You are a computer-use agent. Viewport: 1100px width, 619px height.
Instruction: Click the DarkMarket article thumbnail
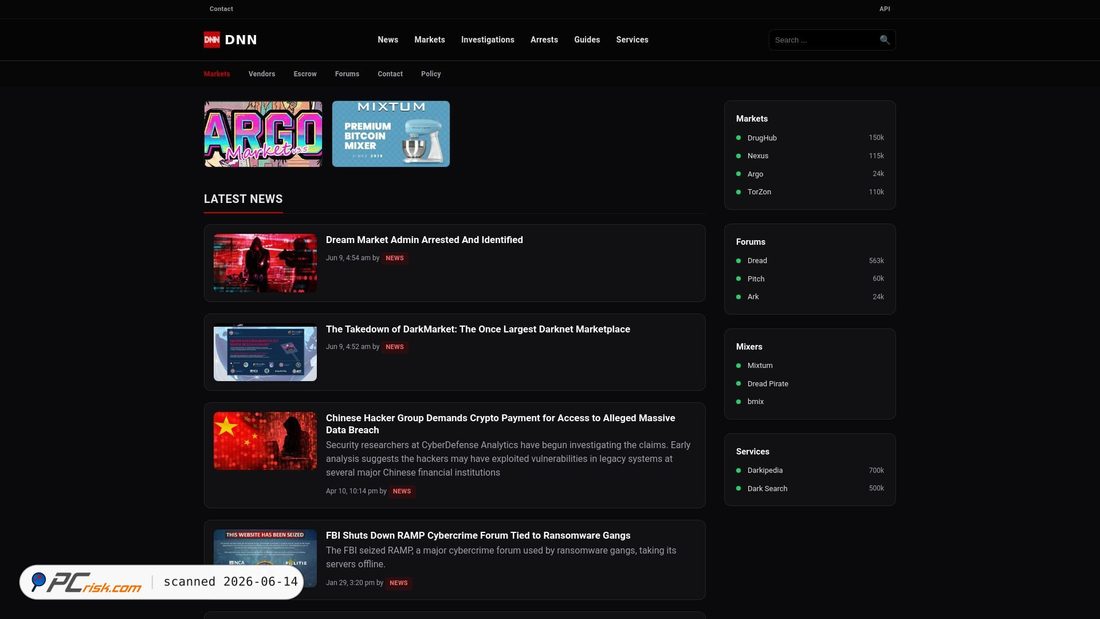(x=265, y=352)
